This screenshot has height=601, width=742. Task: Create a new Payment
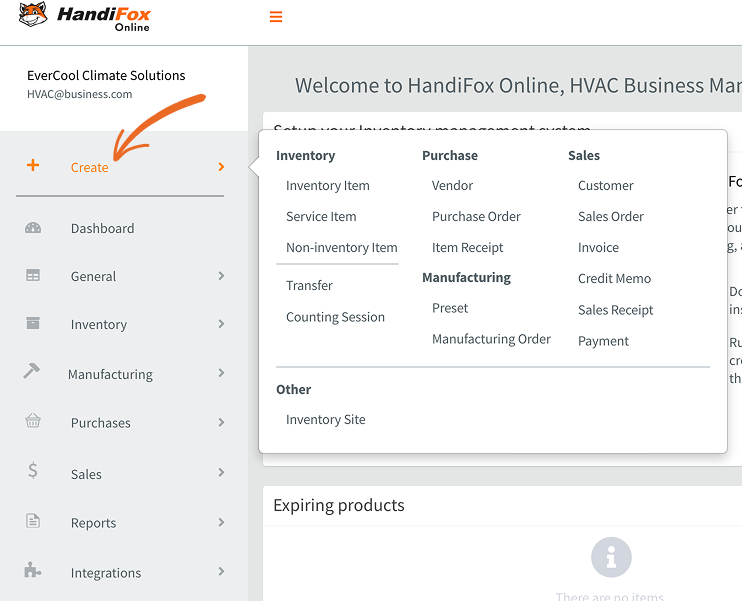(603, 341)
